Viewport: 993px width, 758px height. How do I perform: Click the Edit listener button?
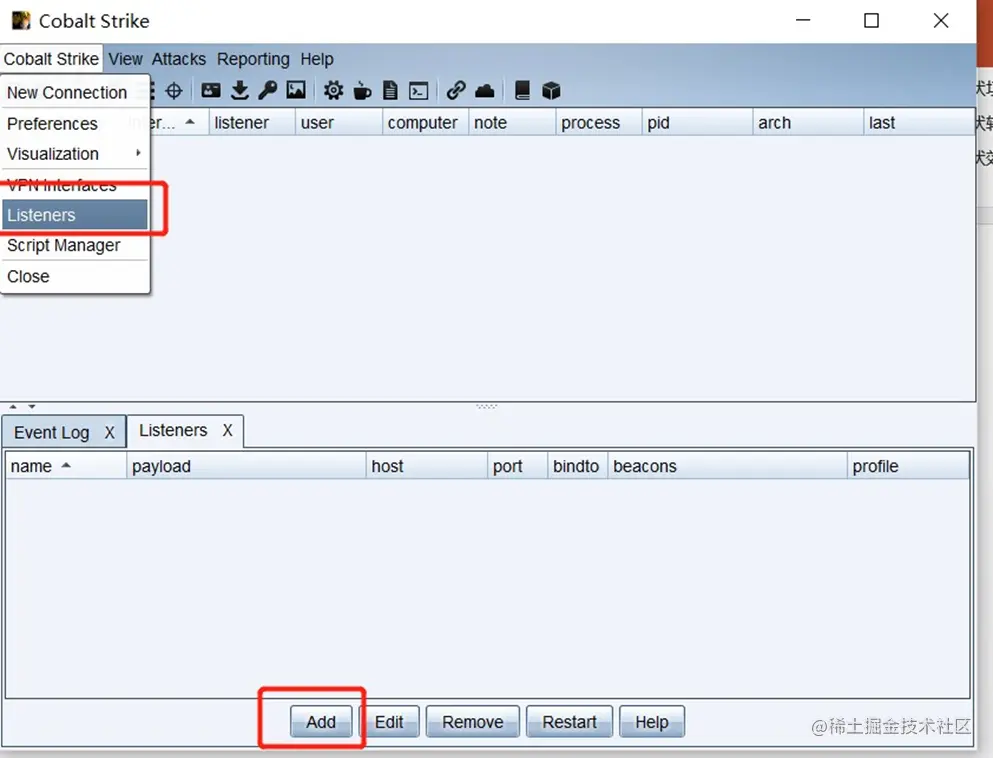pos(389,722)
